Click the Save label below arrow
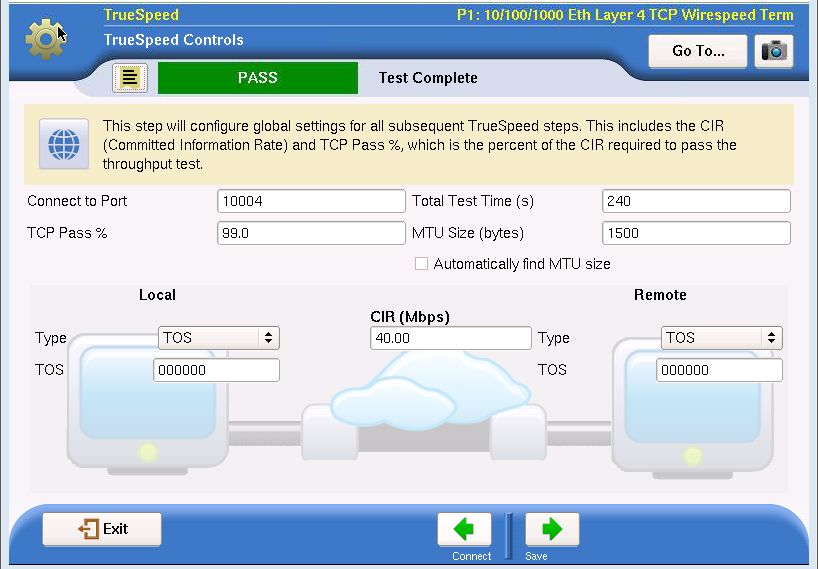 (536, 556)
